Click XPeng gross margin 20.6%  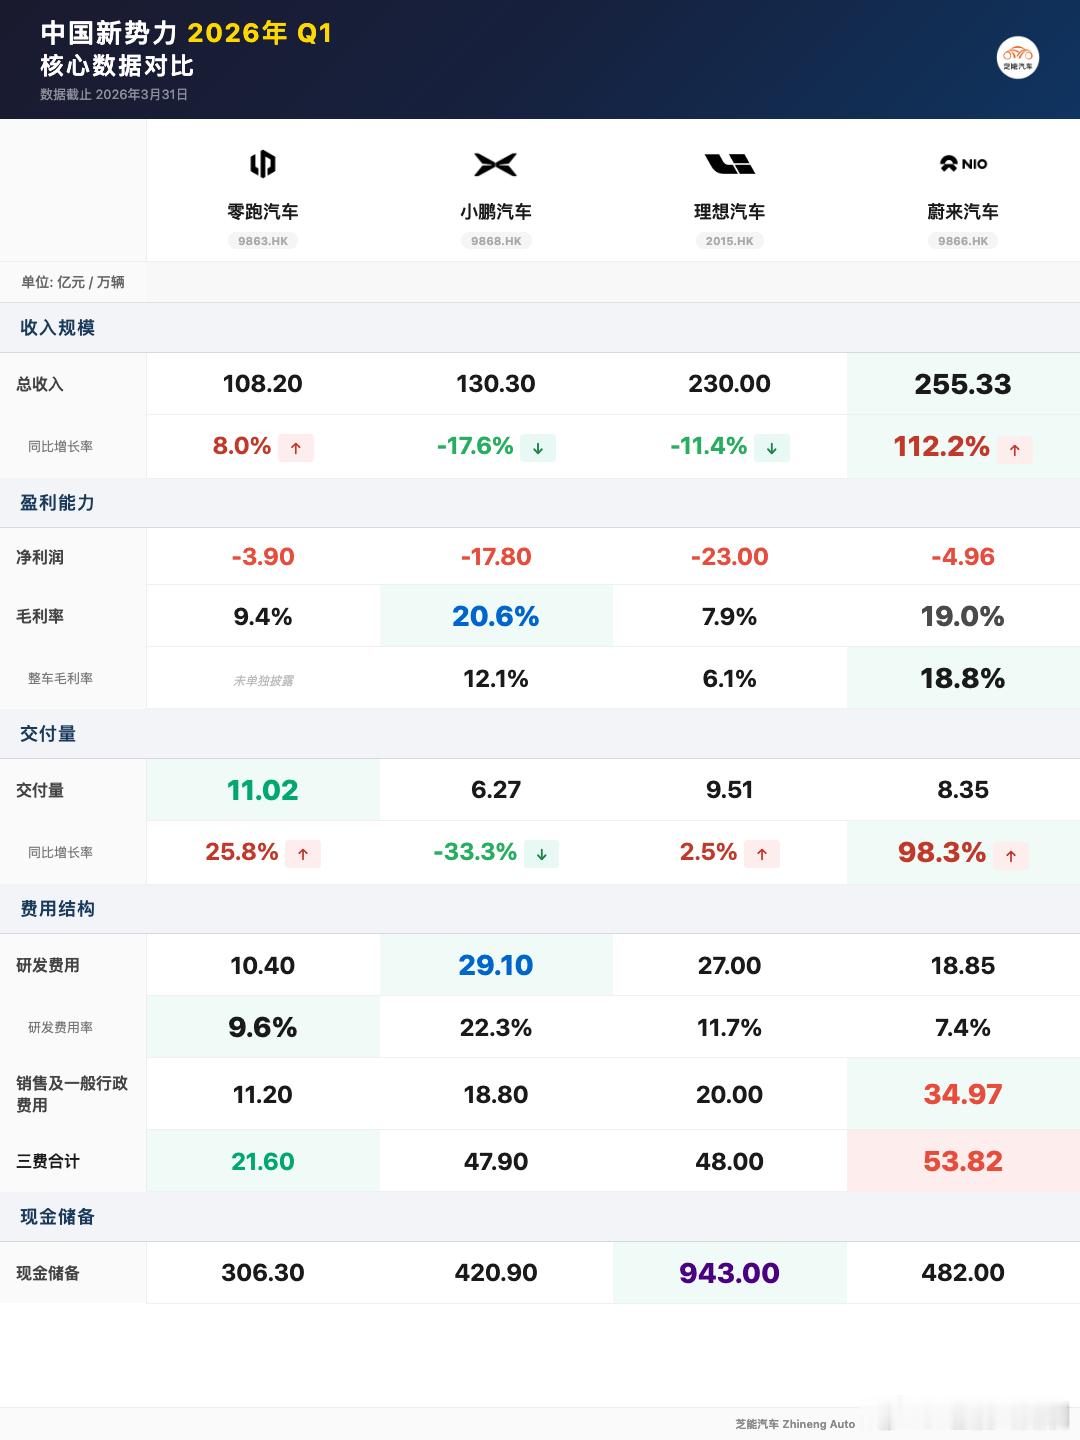point(496,616)
